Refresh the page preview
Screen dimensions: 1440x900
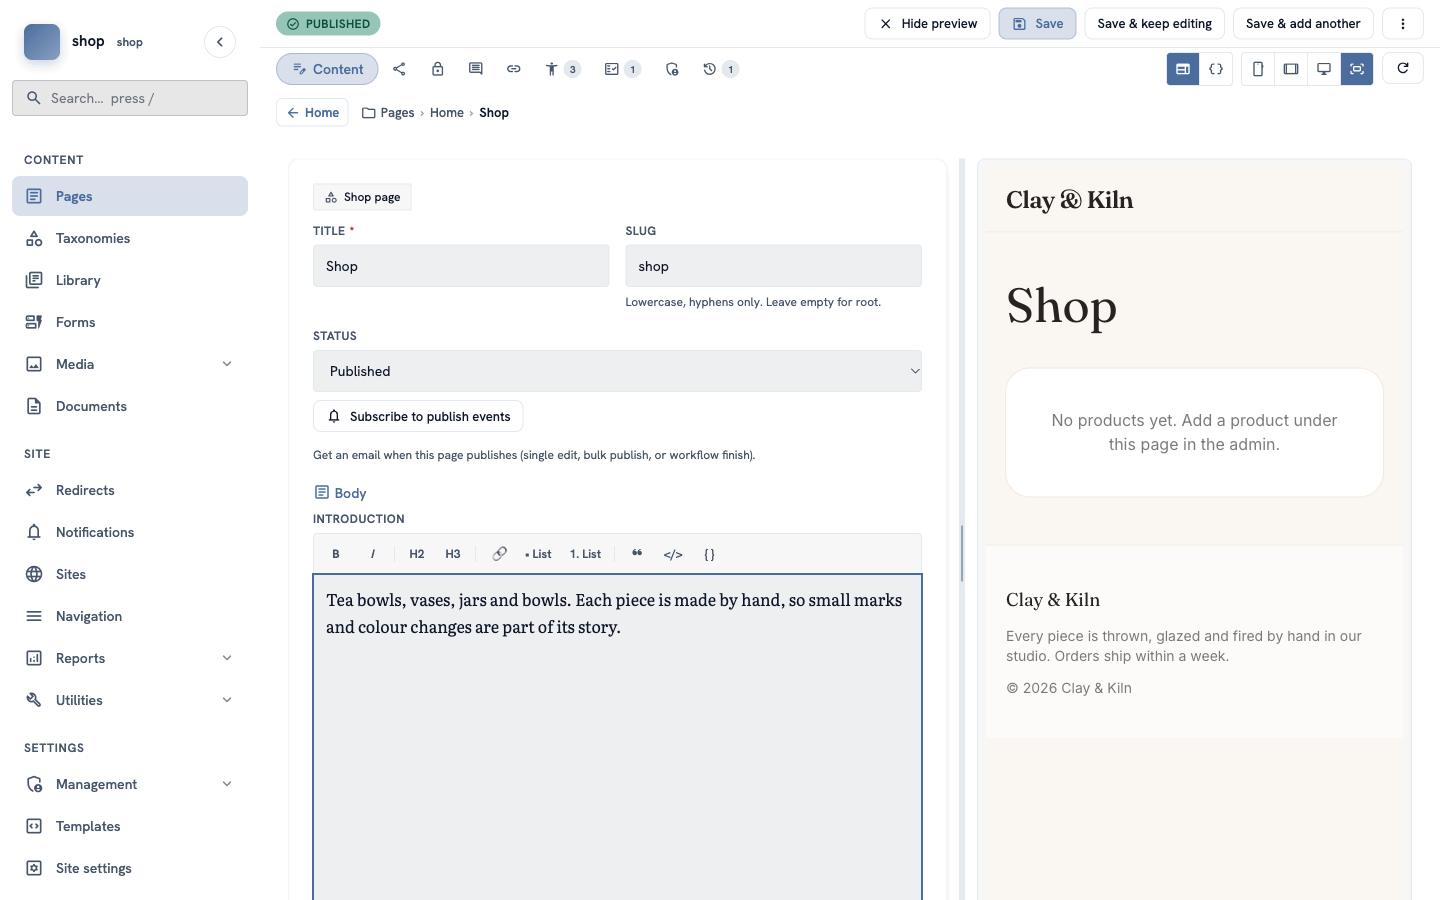coord(1403,68)
